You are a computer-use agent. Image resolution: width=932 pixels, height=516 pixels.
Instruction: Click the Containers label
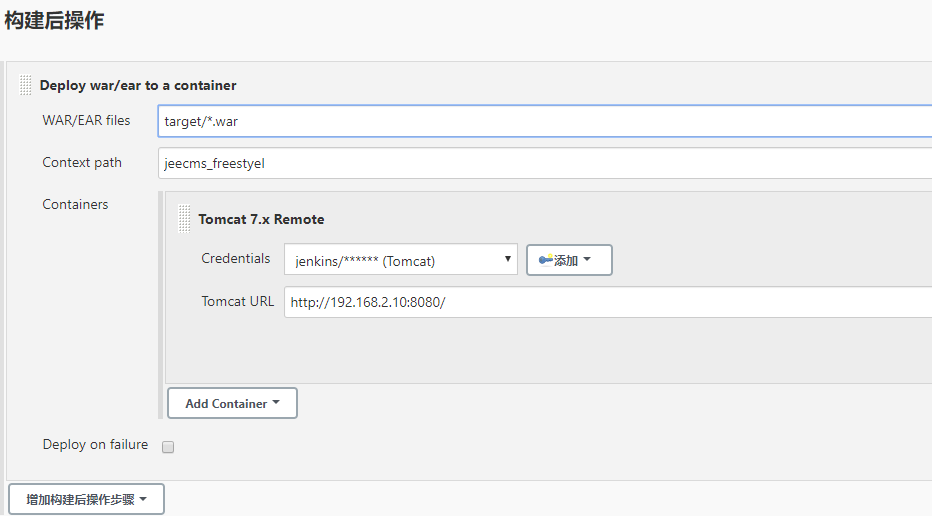coord(75,204)
